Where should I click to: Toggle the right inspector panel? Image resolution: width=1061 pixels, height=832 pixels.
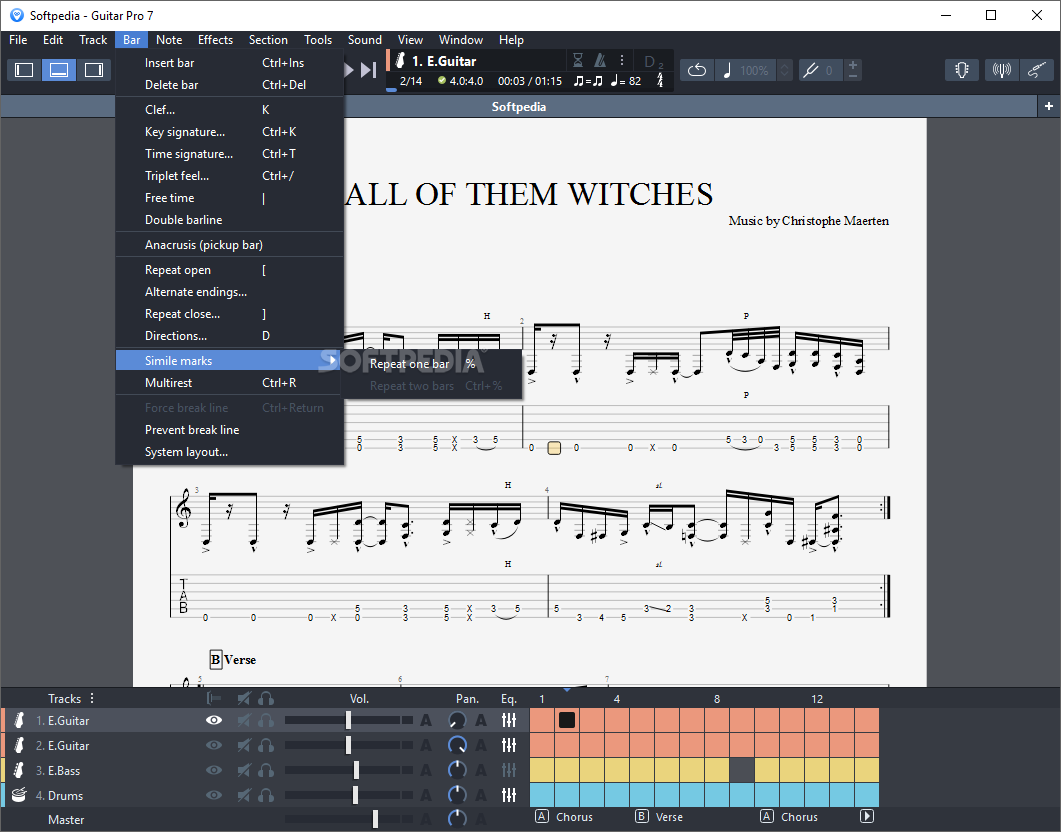[x=93, y=70]
